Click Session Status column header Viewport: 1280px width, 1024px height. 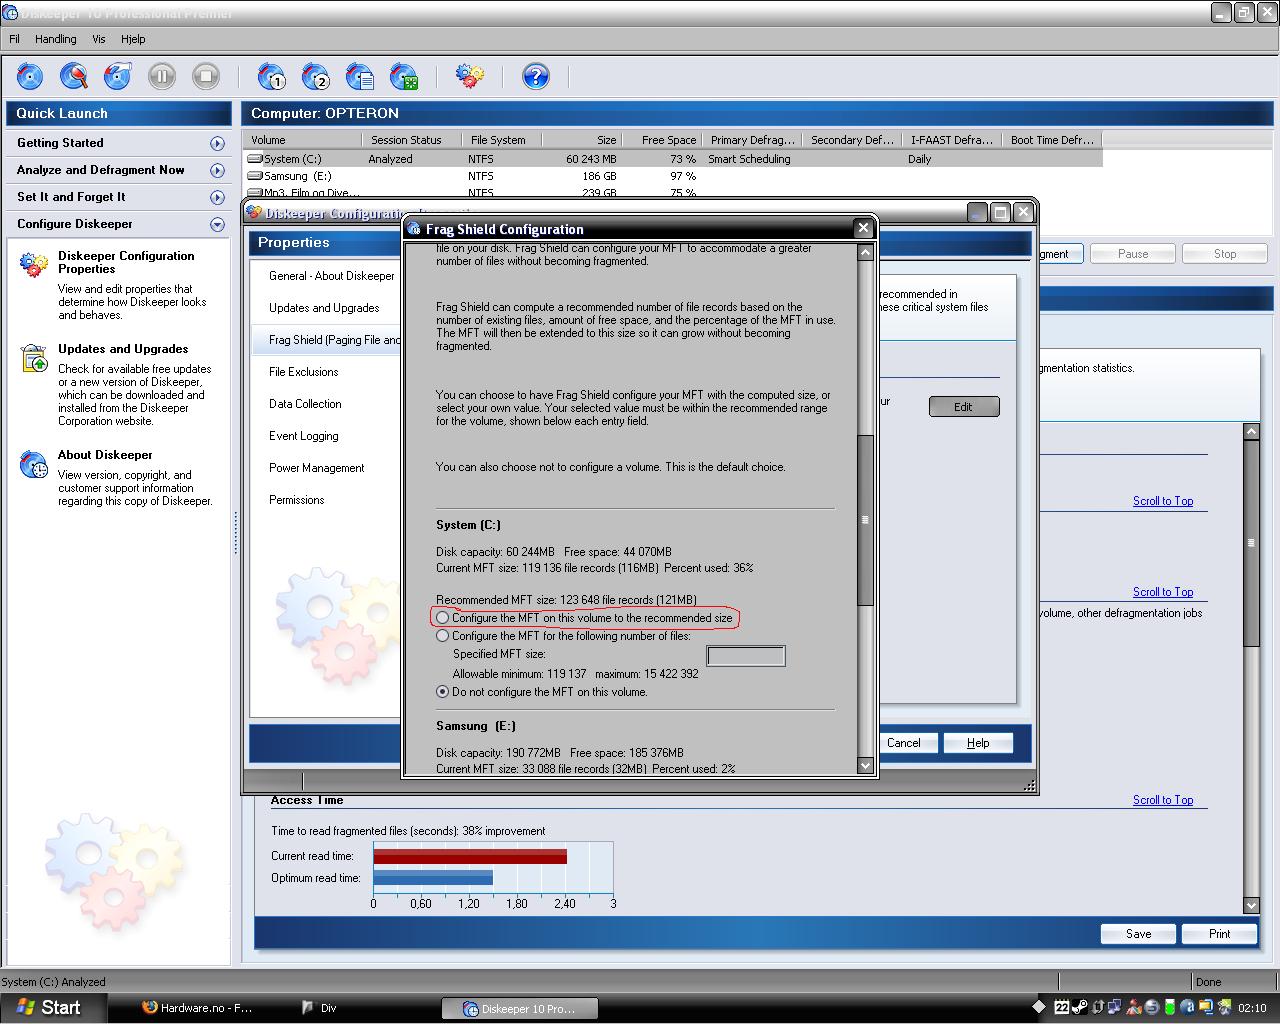(x=412, y=140)
